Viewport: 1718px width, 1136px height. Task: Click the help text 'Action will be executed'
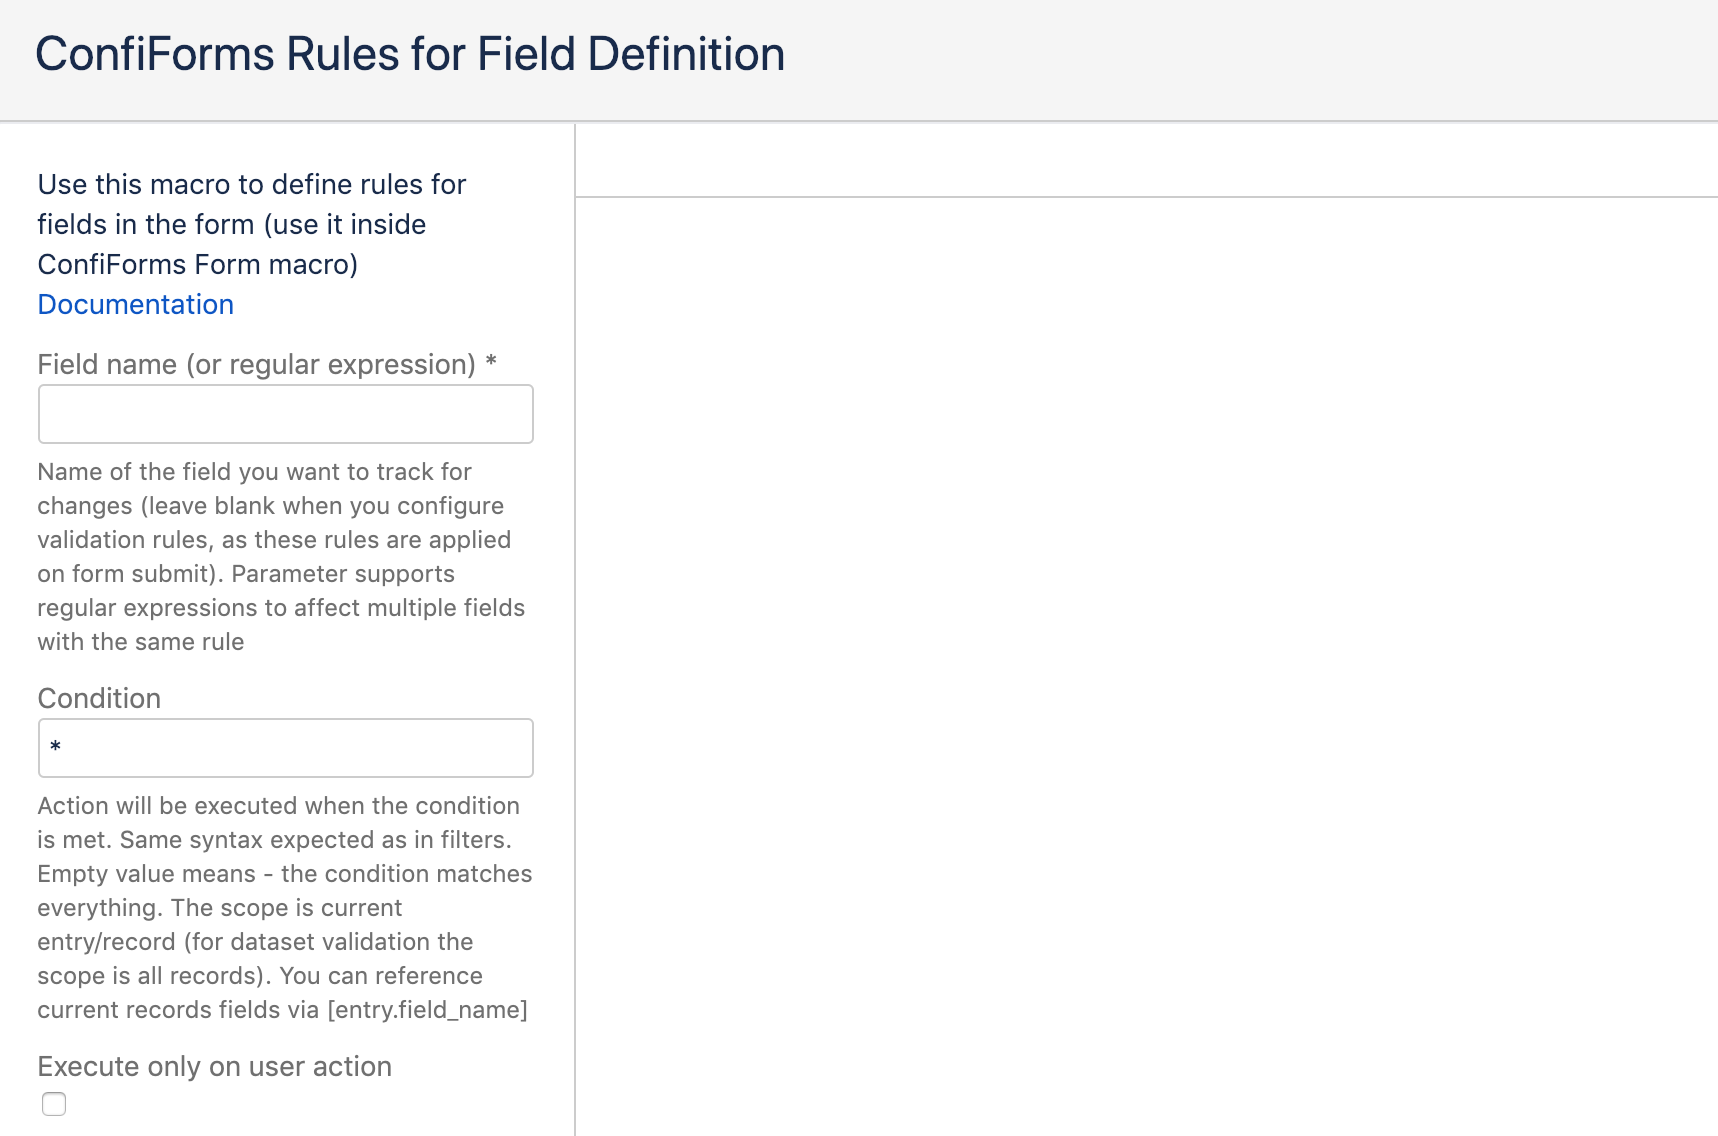278,806
